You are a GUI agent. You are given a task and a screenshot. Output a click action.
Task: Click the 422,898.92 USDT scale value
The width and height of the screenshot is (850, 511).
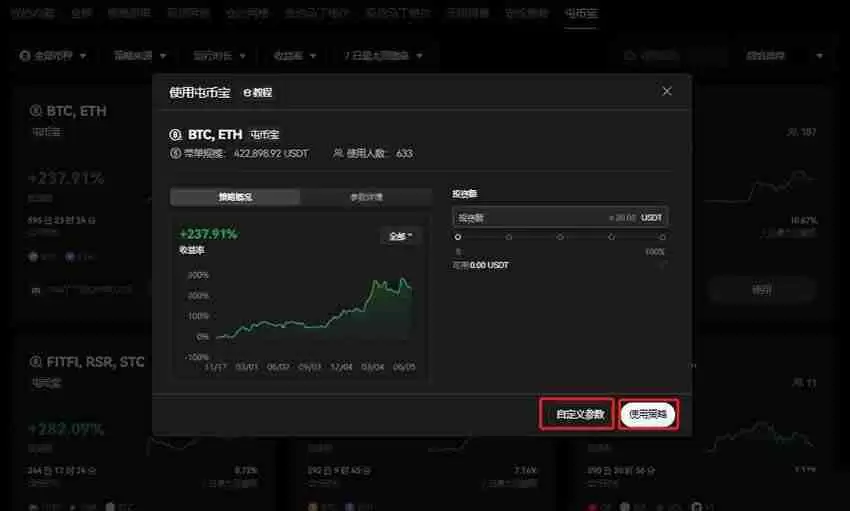click(271, 153)
